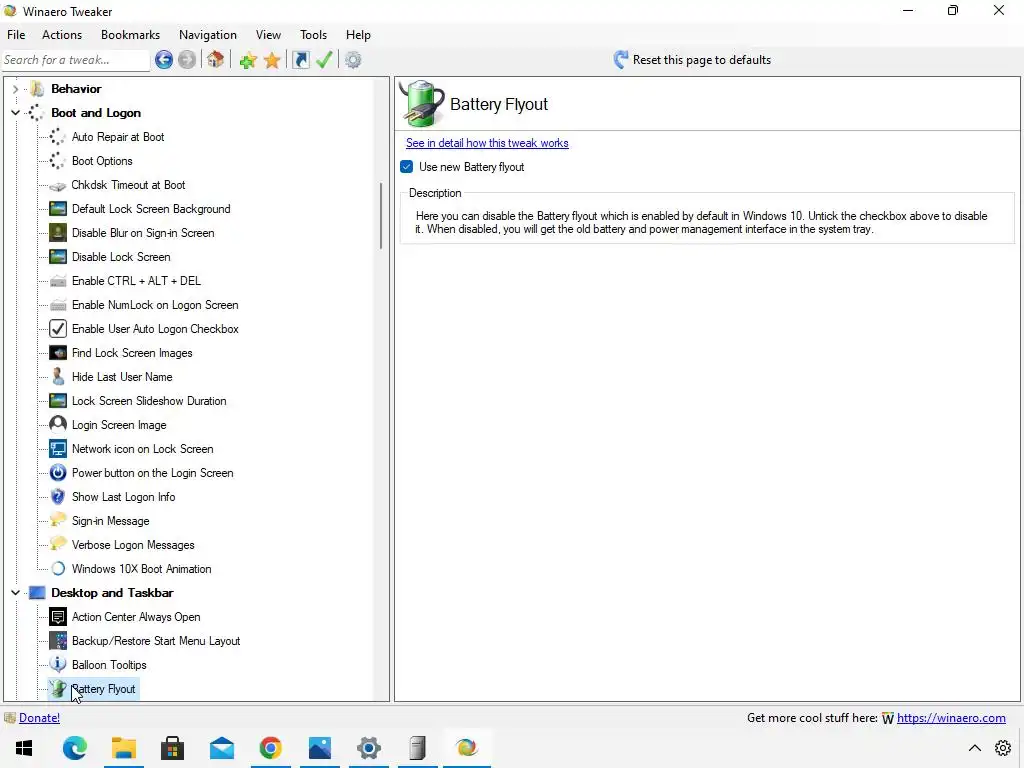Image resolution: width=1024 pixels, height=768 pixels.
Task: Click the Hide Last User Name person icon
Action: tap(57, 377)
